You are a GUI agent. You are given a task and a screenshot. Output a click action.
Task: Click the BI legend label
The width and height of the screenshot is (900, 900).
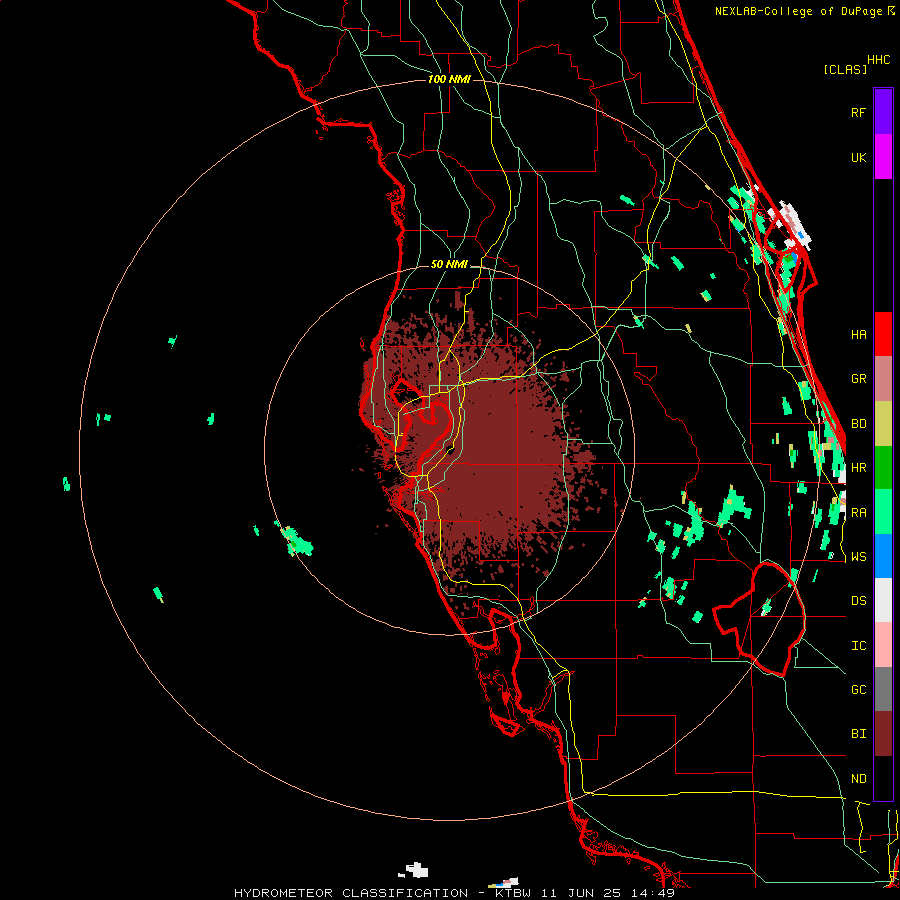click(x=858, y=734)
